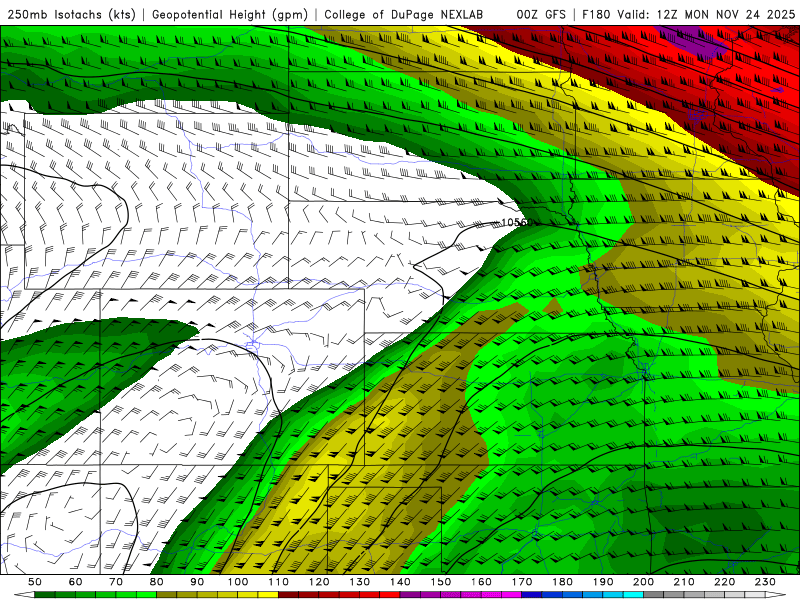Click the 'College of DuPage NEXLAB' header text
This screenshot has width=800, height=600.
tap(404, 14)
